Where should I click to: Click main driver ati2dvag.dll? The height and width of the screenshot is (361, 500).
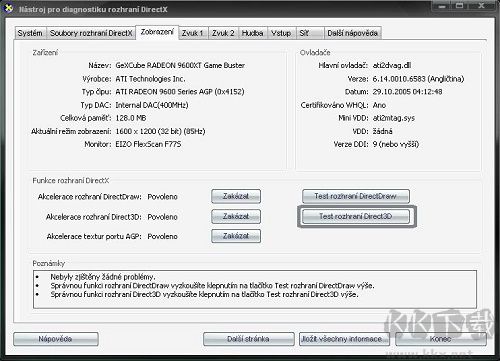pyautogui.click(x=392, y=65)
